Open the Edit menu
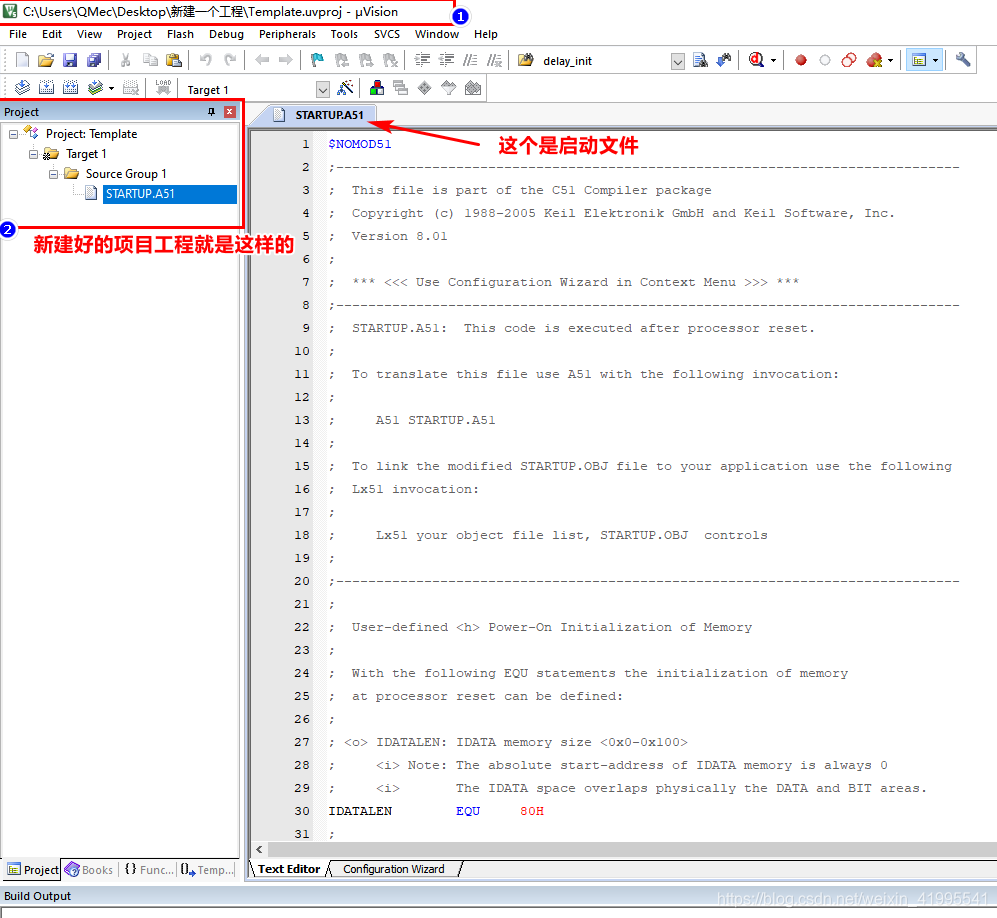Image resolution: width=997 pixels, height=918 pixels. pyautogui.click(x=52, y=34)
